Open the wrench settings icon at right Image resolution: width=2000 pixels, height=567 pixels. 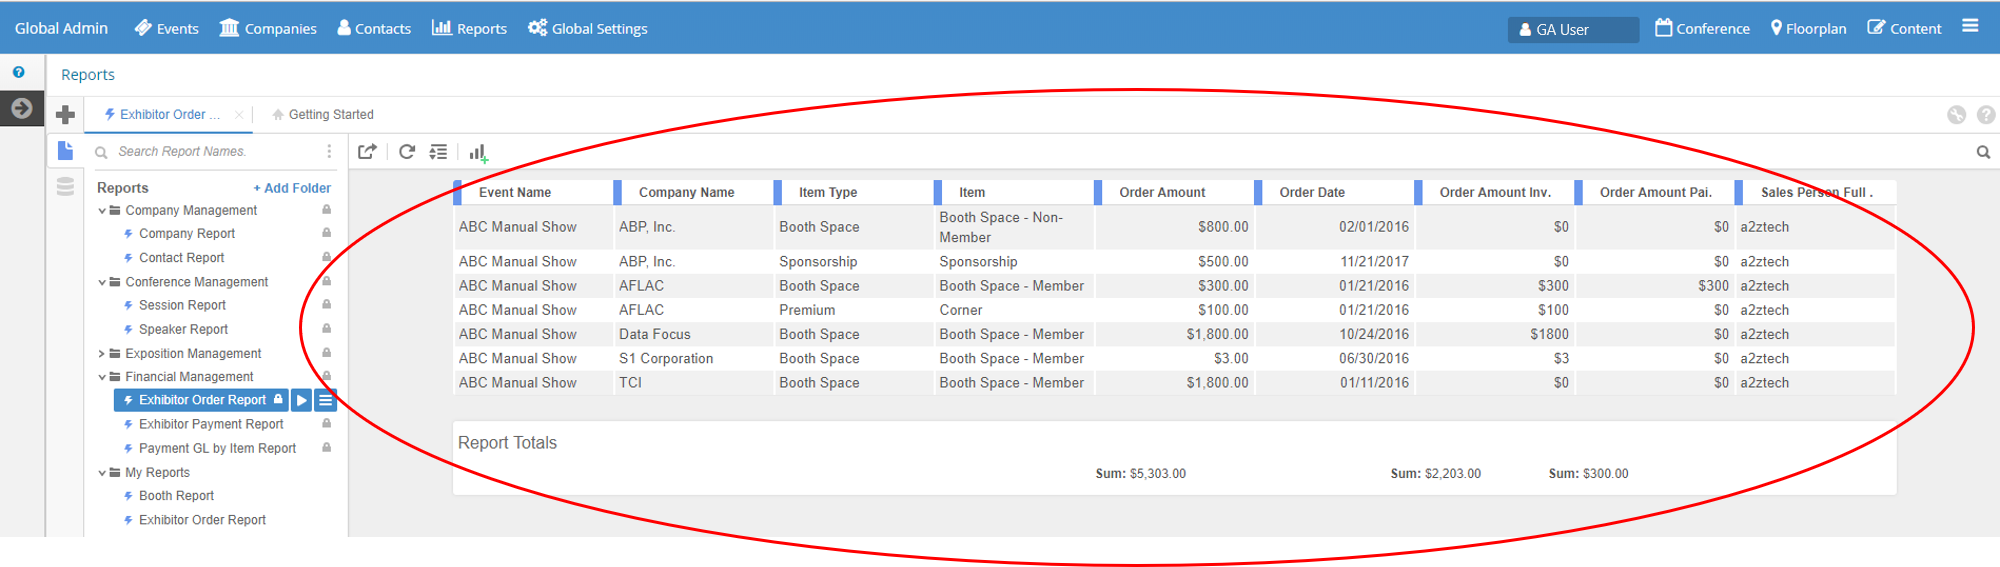click(x=1956, y=115)
